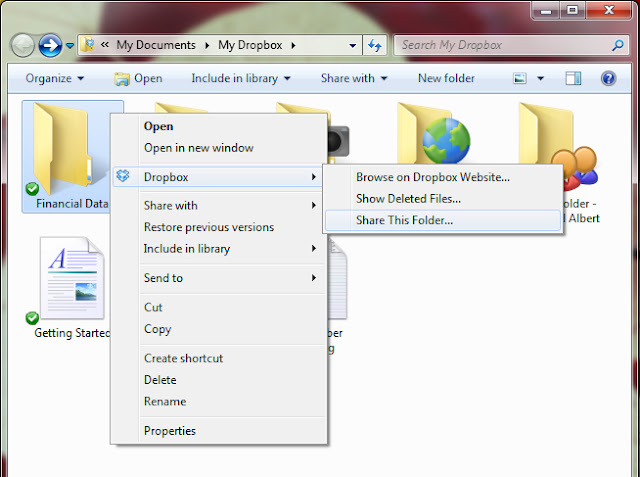Open the address bar history dropdown
Viewport: 640px width, 477px height.
pyautogui.click(x=353, y=46)
